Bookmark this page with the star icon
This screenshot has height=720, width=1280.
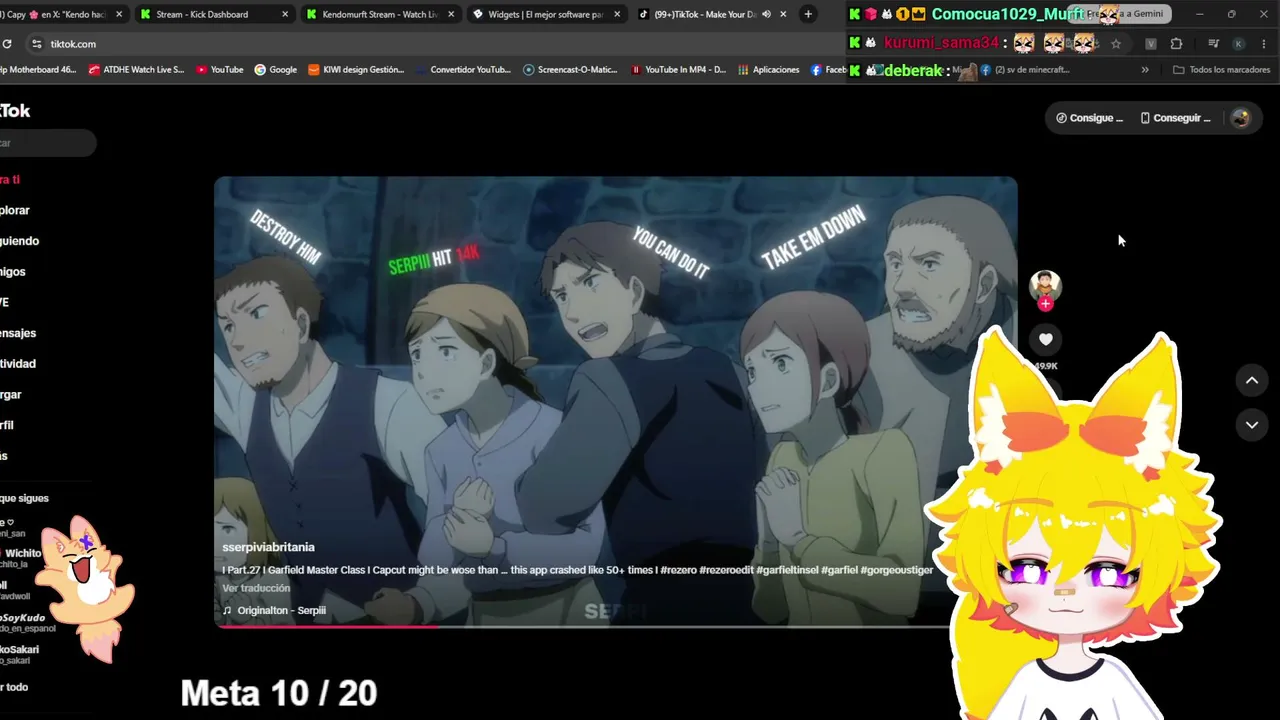pos(1116,44)
